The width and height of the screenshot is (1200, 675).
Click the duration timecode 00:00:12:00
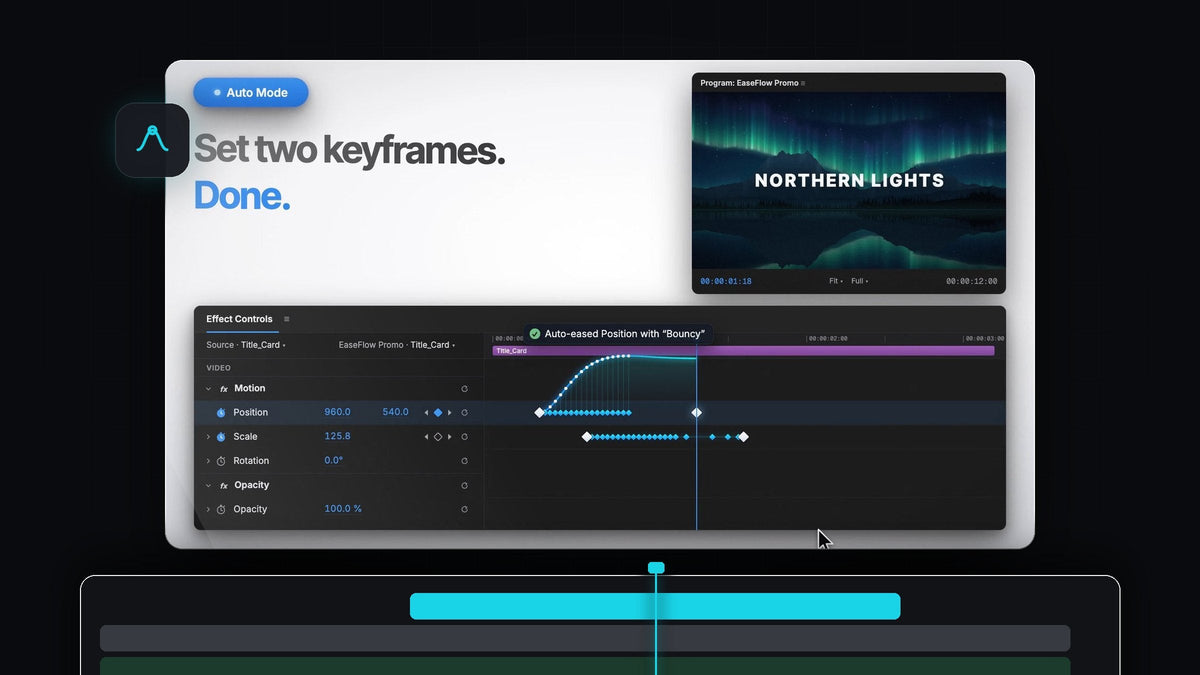coord(972,281)
